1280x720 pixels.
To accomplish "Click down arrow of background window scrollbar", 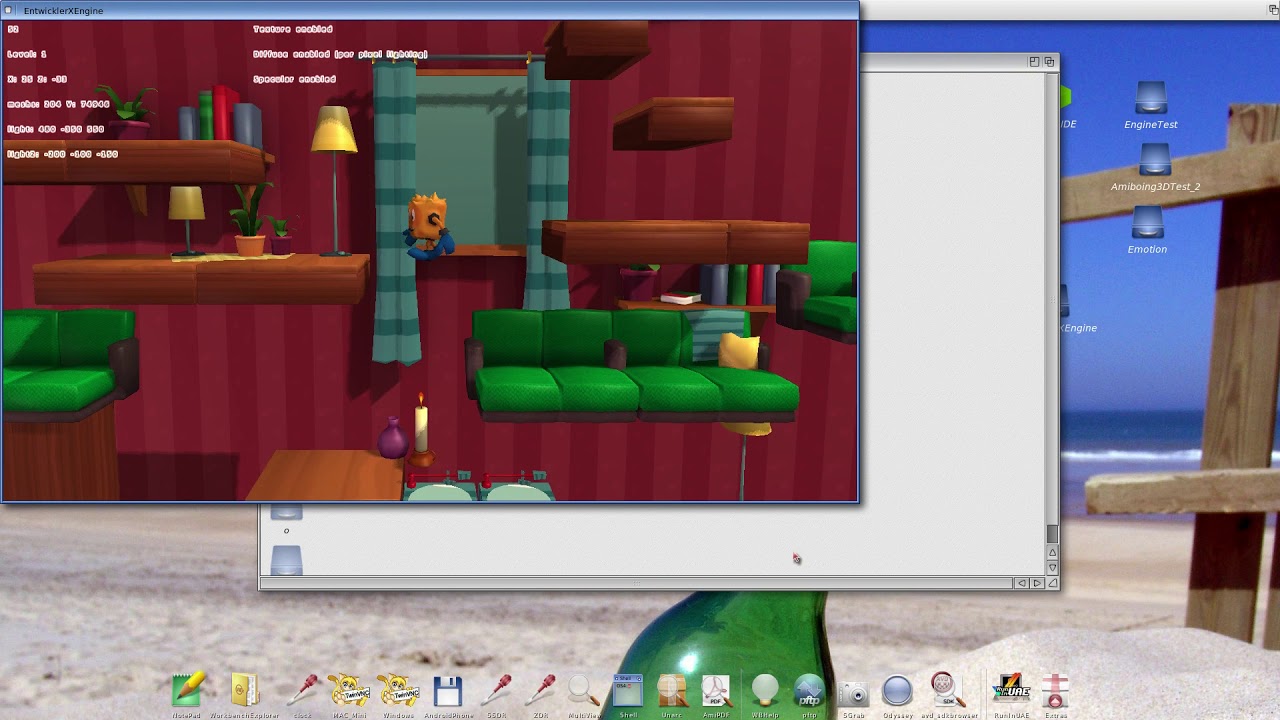I will (x=1052, y=567).
